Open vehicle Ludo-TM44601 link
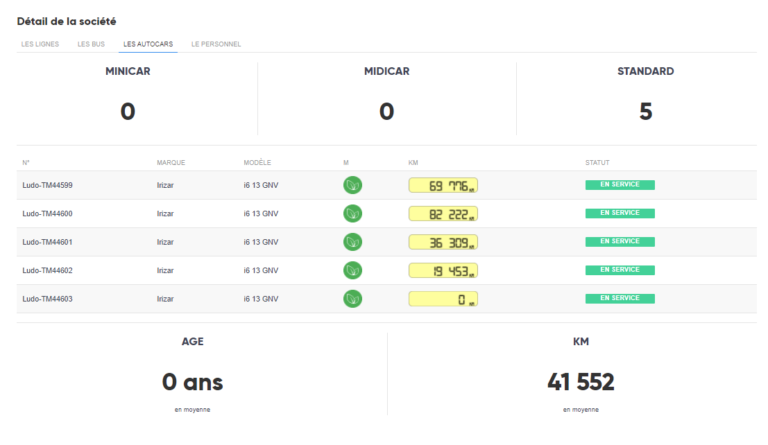This screenshot has height=445, width=768. coord(47,242)
